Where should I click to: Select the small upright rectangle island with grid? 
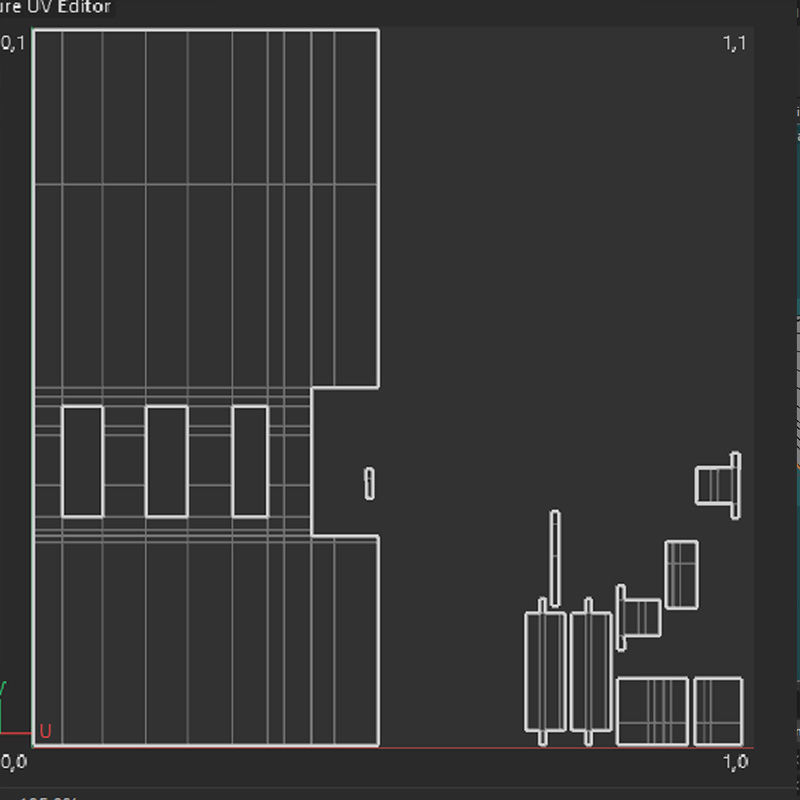pyautogui.click(x=682, y=575)
